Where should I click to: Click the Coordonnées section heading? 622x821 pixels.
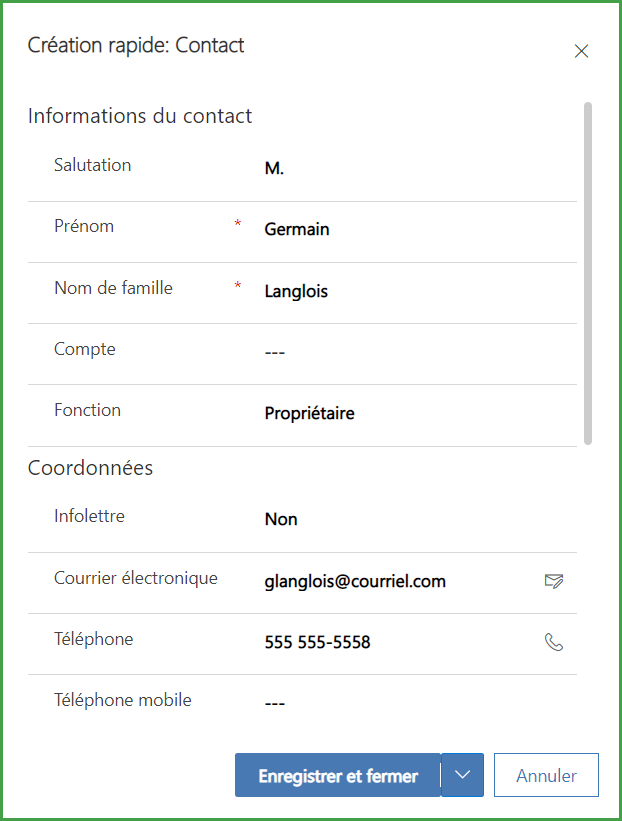pyautogui.click(x=90, y=468)
